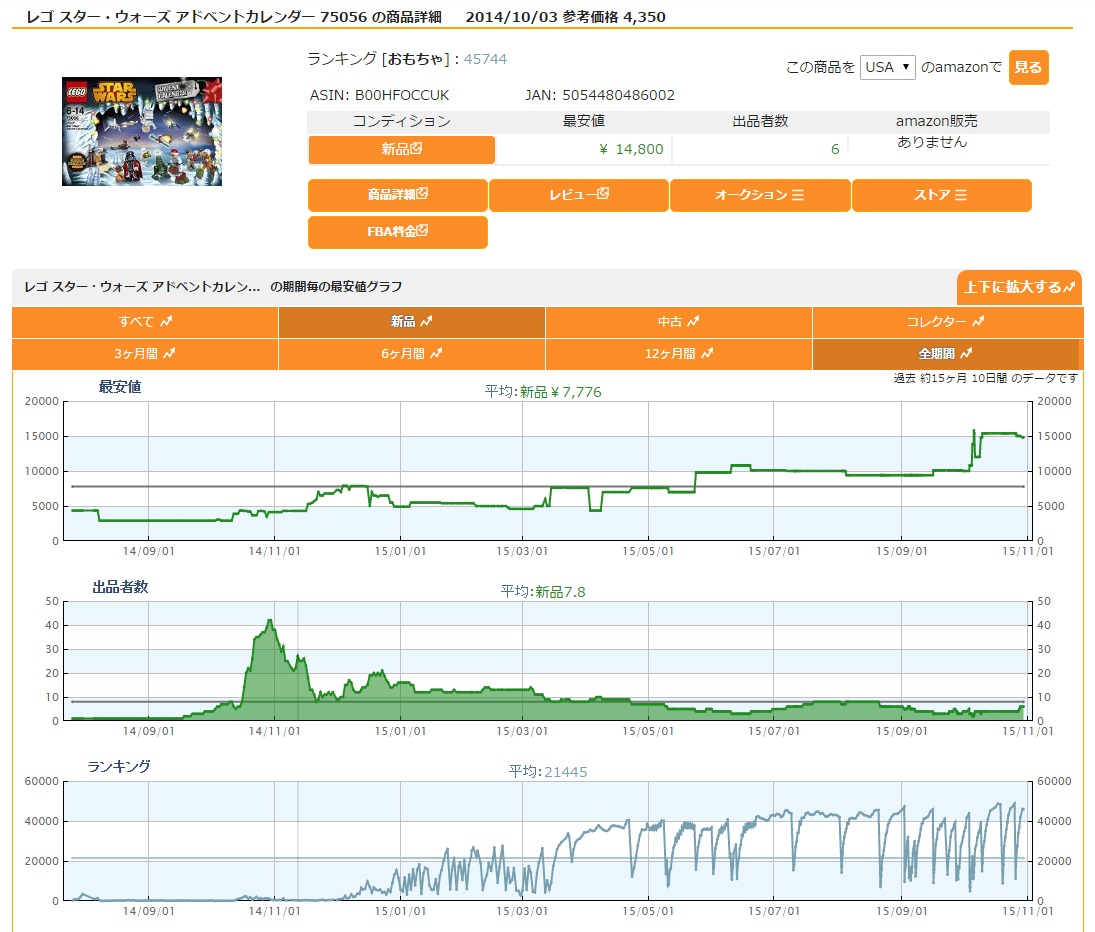1095x932 pixels.
Task: Click the ranking number 45744 link
Action: (x=485, y=59)
